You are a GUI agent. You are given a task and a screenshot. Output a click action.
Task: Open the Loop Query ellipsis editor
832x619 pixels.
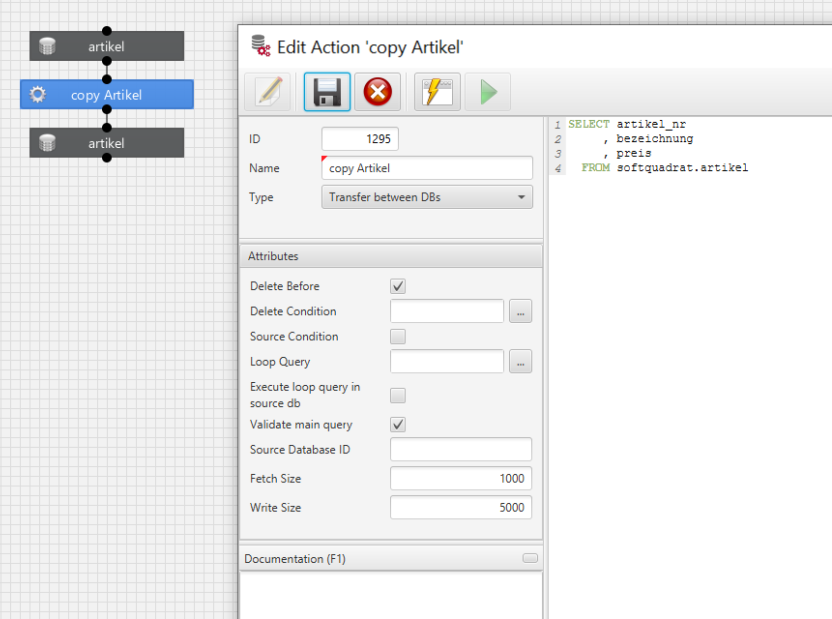520,362
